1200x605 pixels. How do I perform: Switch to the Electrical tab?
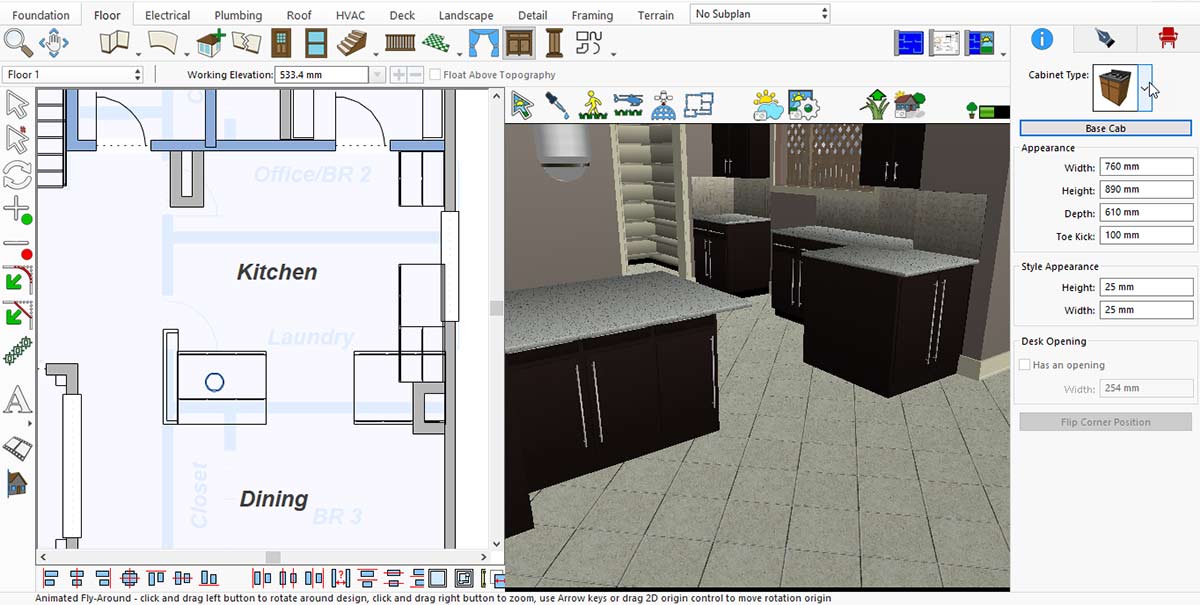167,15
